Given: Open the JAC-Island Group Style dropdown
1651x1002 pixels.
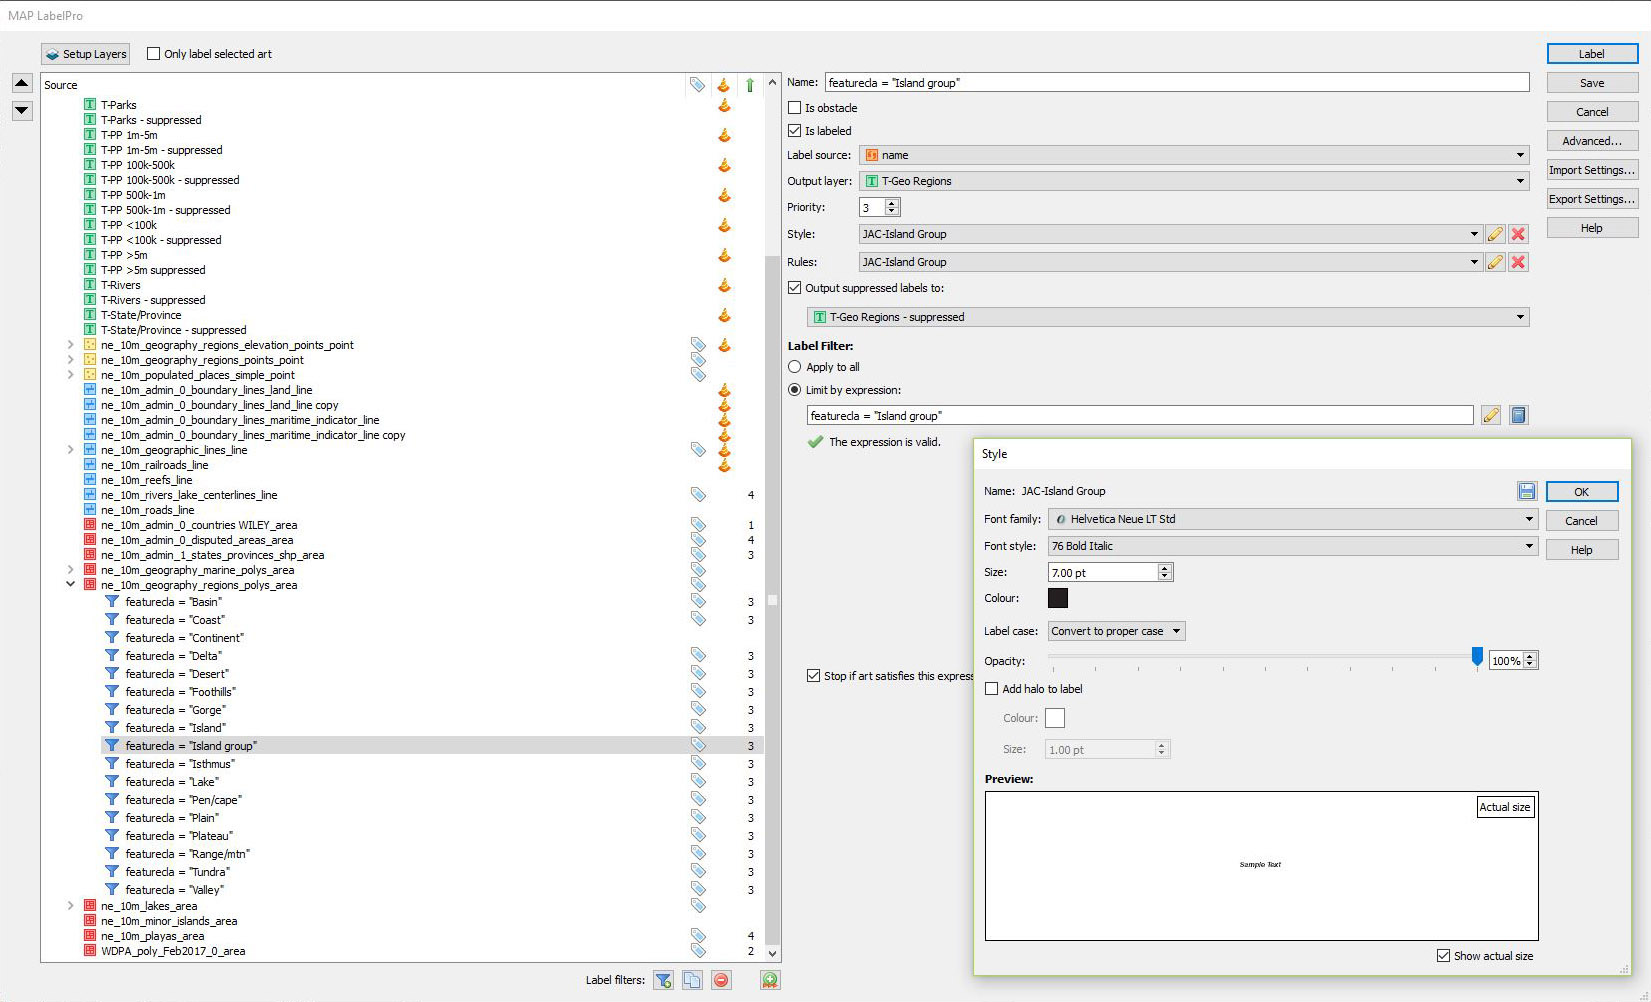Looking at the screenshot, I should click(x=1170, y=234).
